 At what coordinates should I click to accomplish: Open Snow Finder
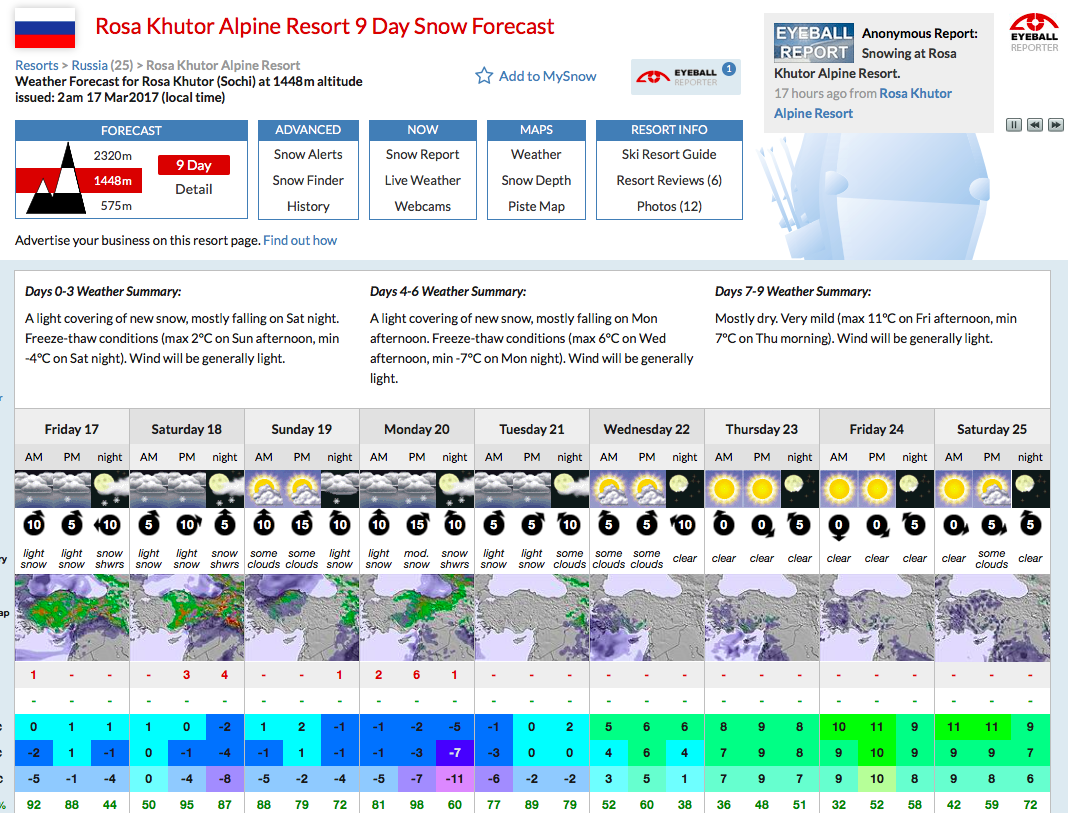[308, 180]
